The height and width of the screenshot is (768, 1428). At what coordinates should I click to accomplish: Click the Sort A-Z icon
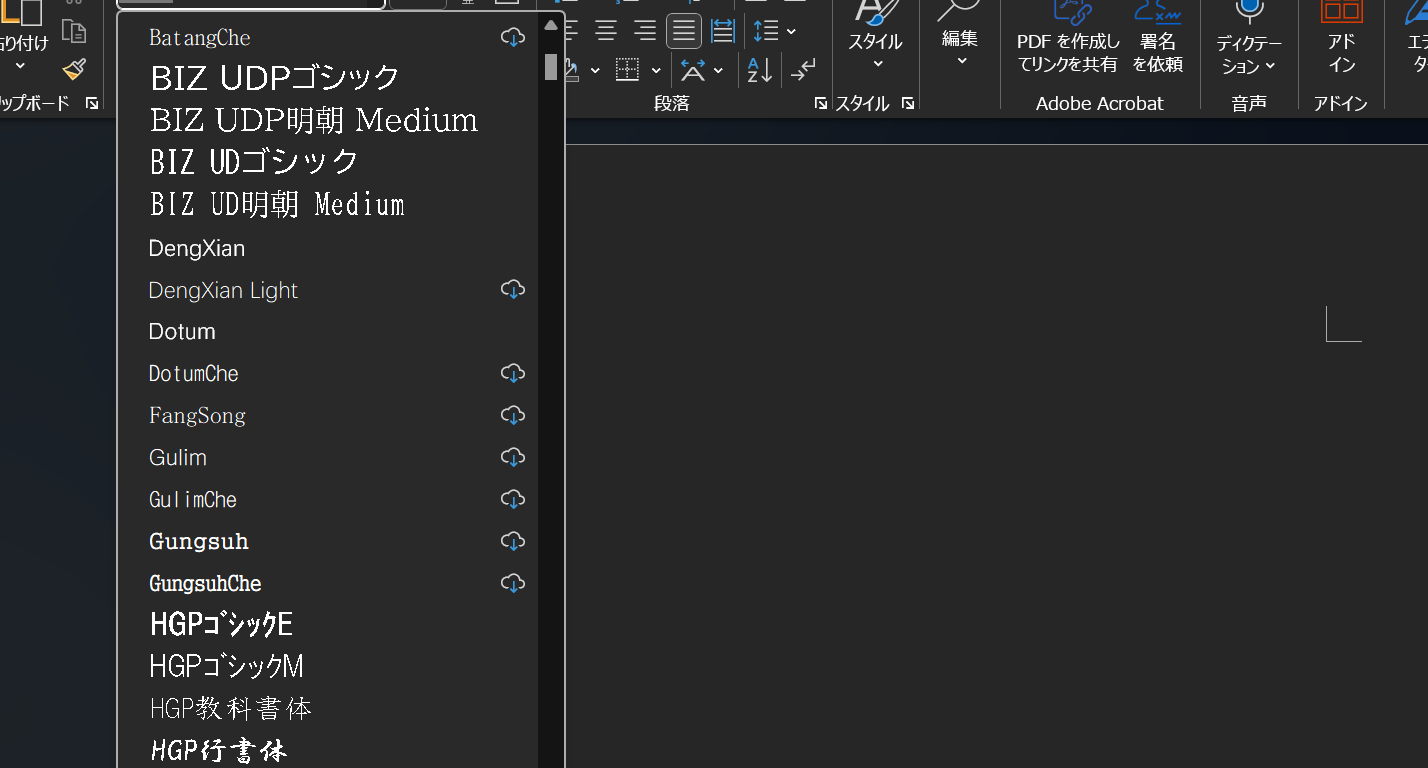(760, 70)
